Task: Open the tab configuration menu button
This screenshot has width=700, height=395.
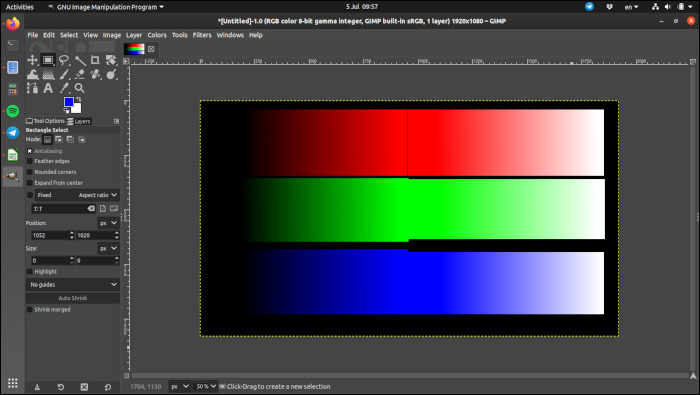Action: (117, 121)
